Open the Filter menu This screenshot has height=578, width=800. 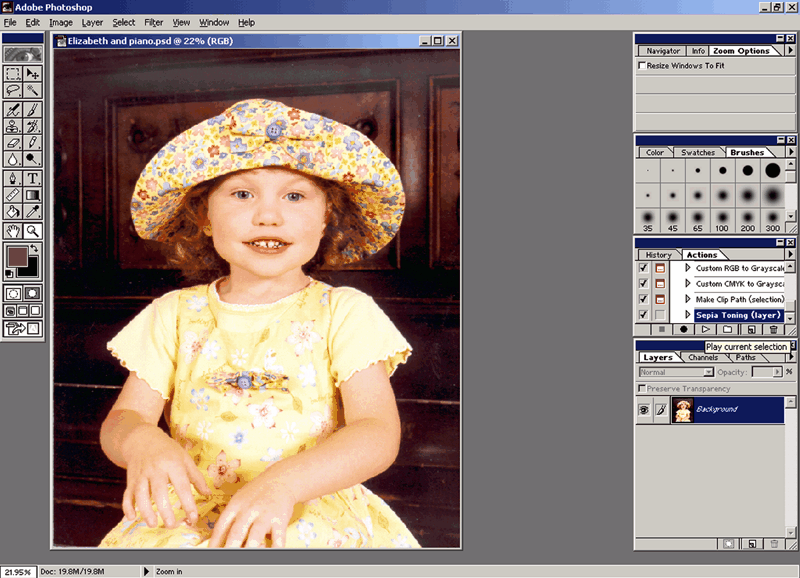153,22
